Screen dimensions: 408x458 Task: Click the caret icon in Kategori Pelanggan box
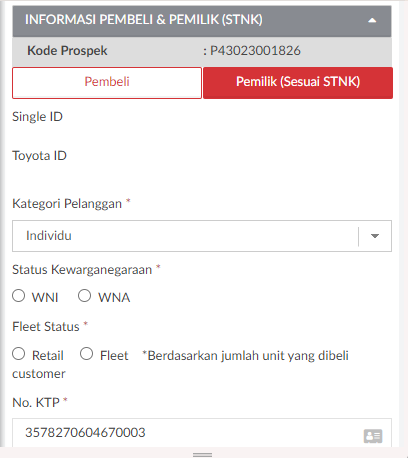click(x=375, y=236)
